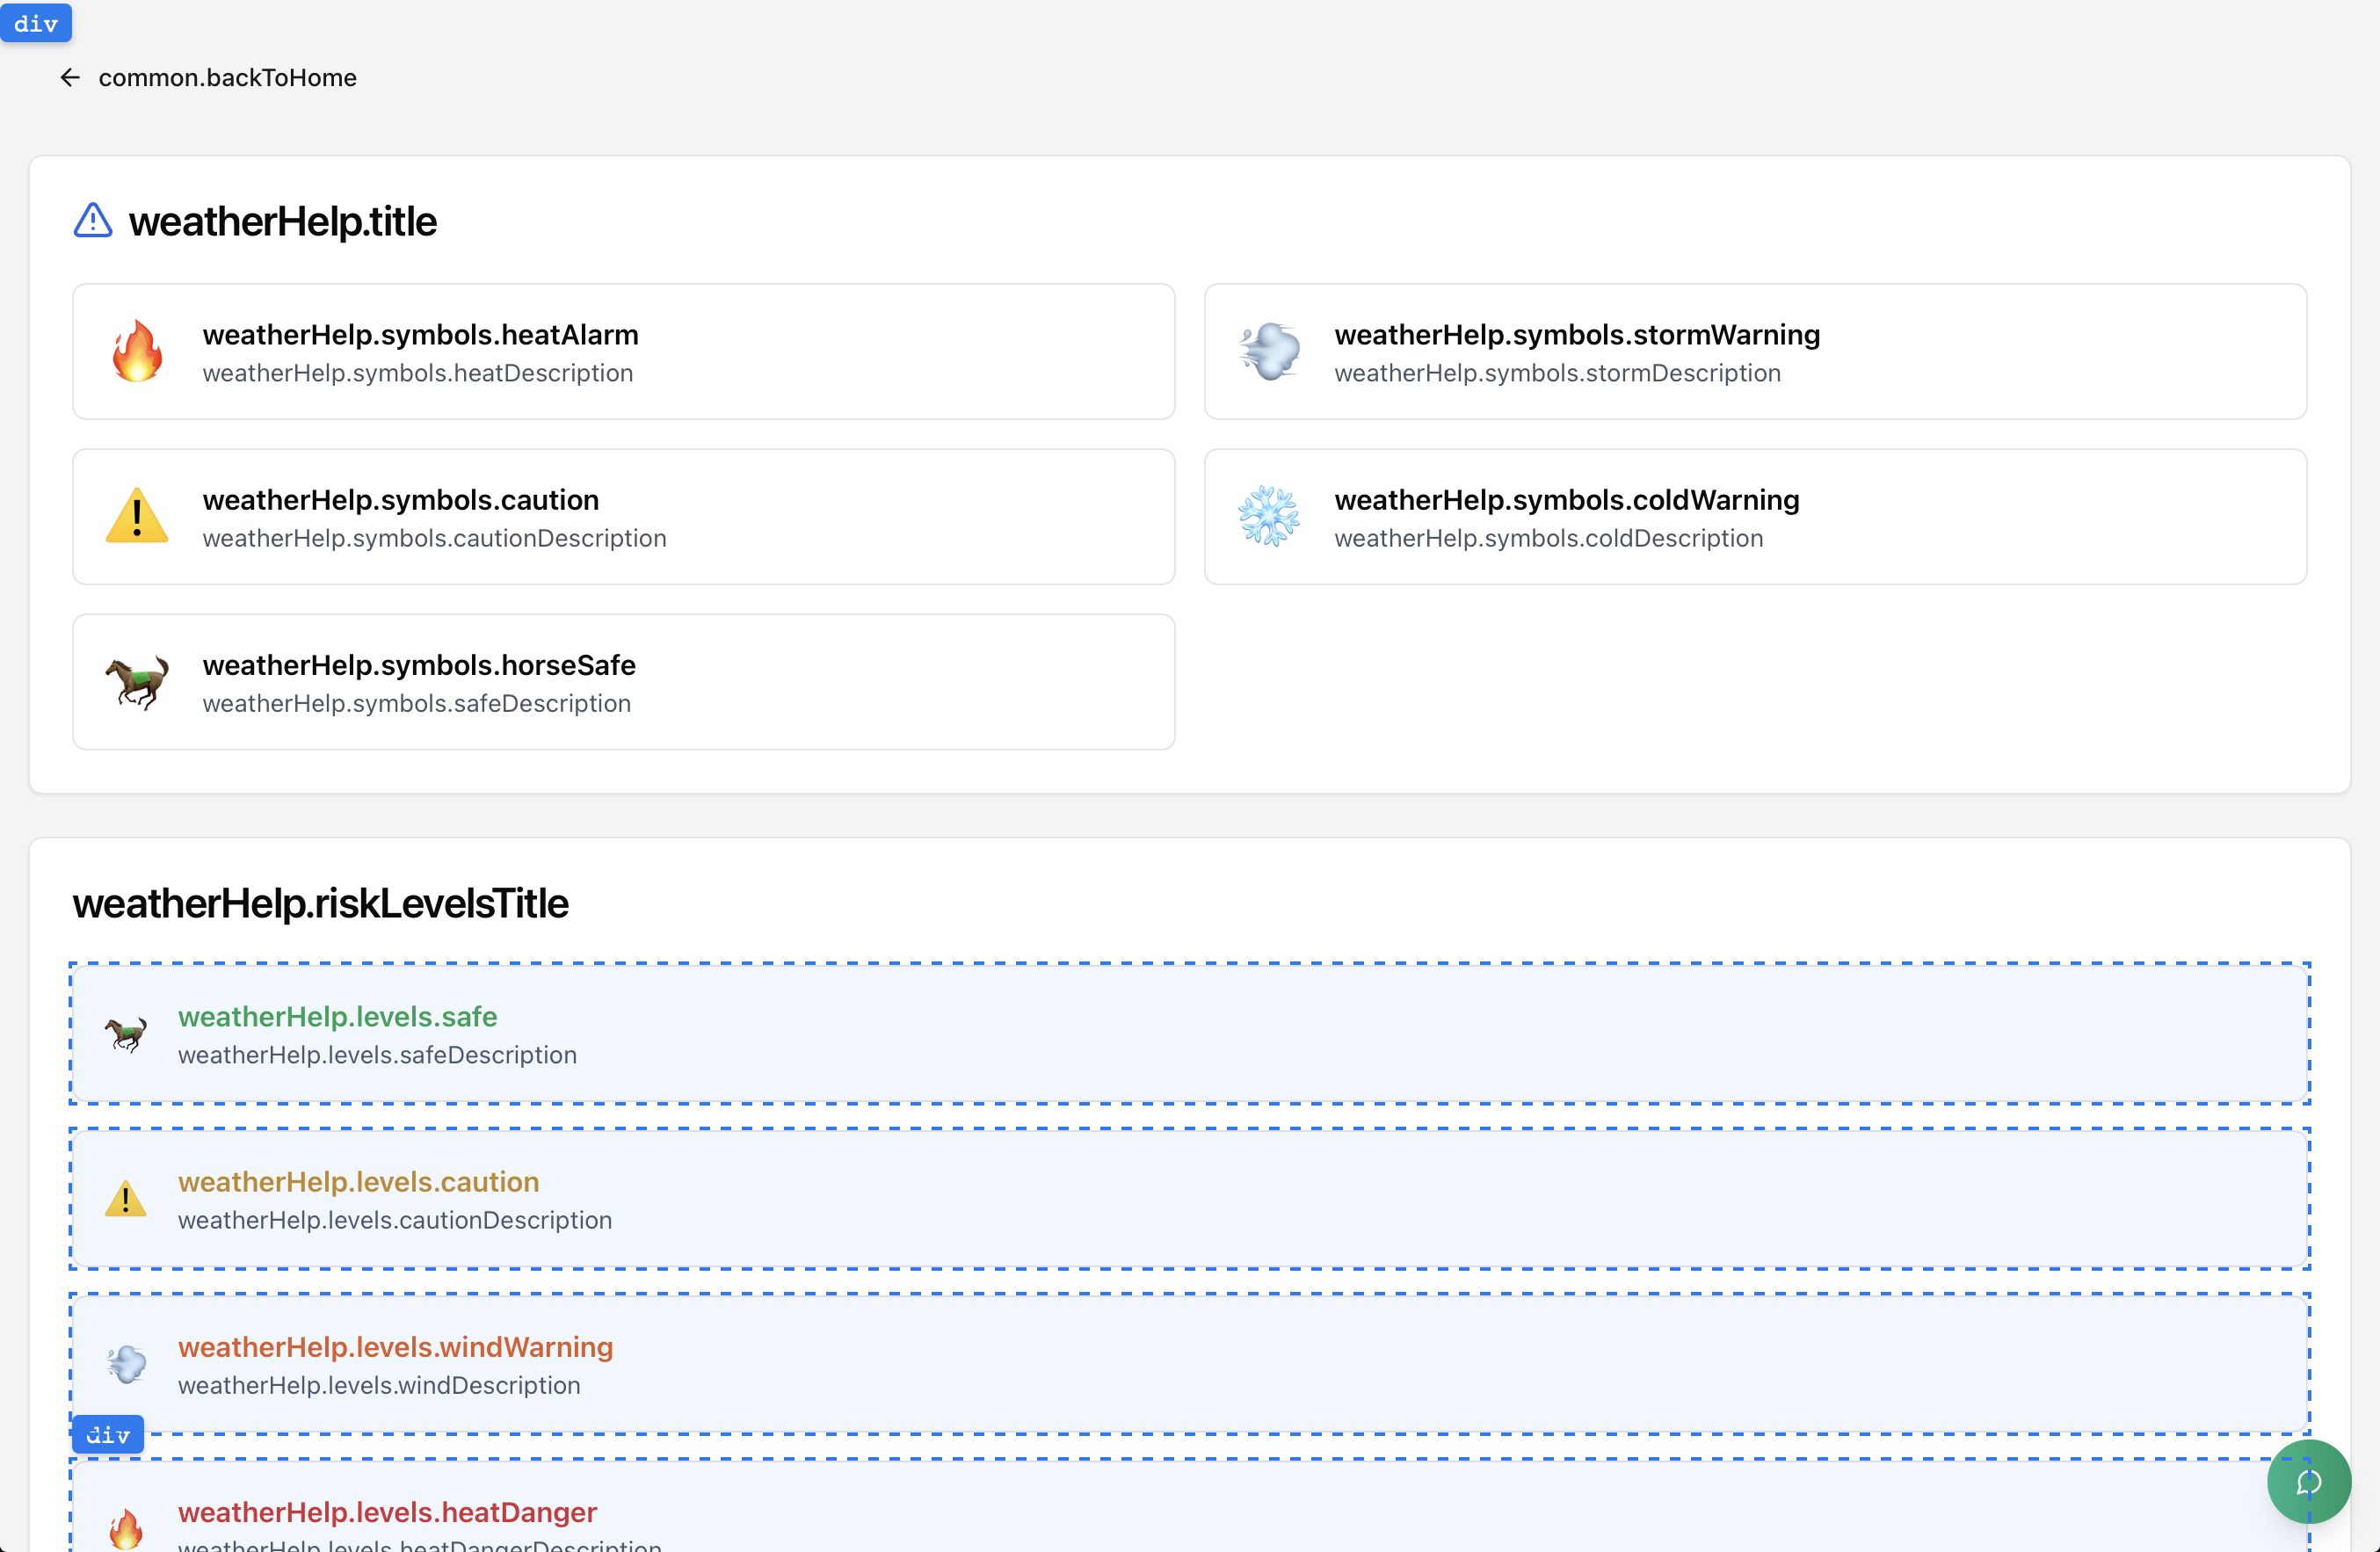This screenshot has height=1552, width=2380.
Task: Click weatherHelp.levels.heatDanger red heading
Action: (387, 1512)
